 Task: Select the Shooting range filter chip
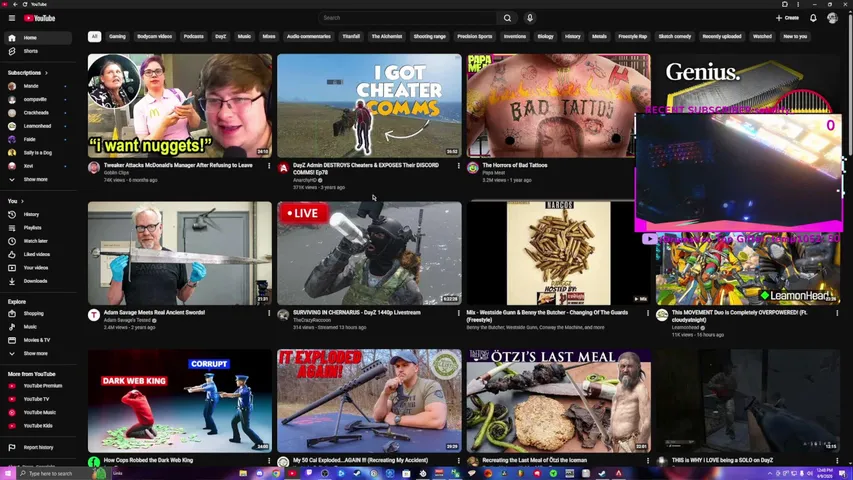point(429,36)
